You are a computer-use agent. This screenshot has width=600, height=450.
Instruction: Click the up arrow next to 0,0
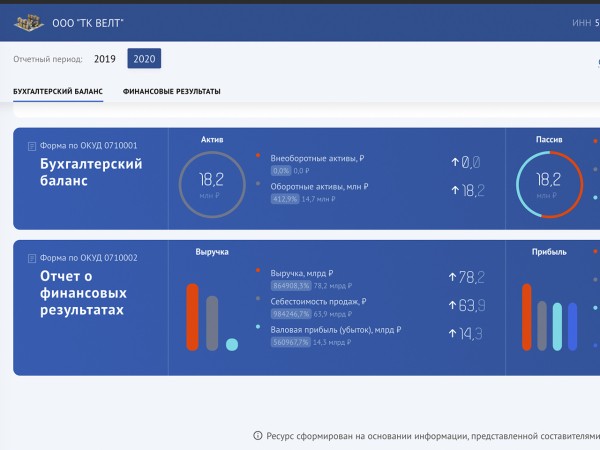coord(455,162)
